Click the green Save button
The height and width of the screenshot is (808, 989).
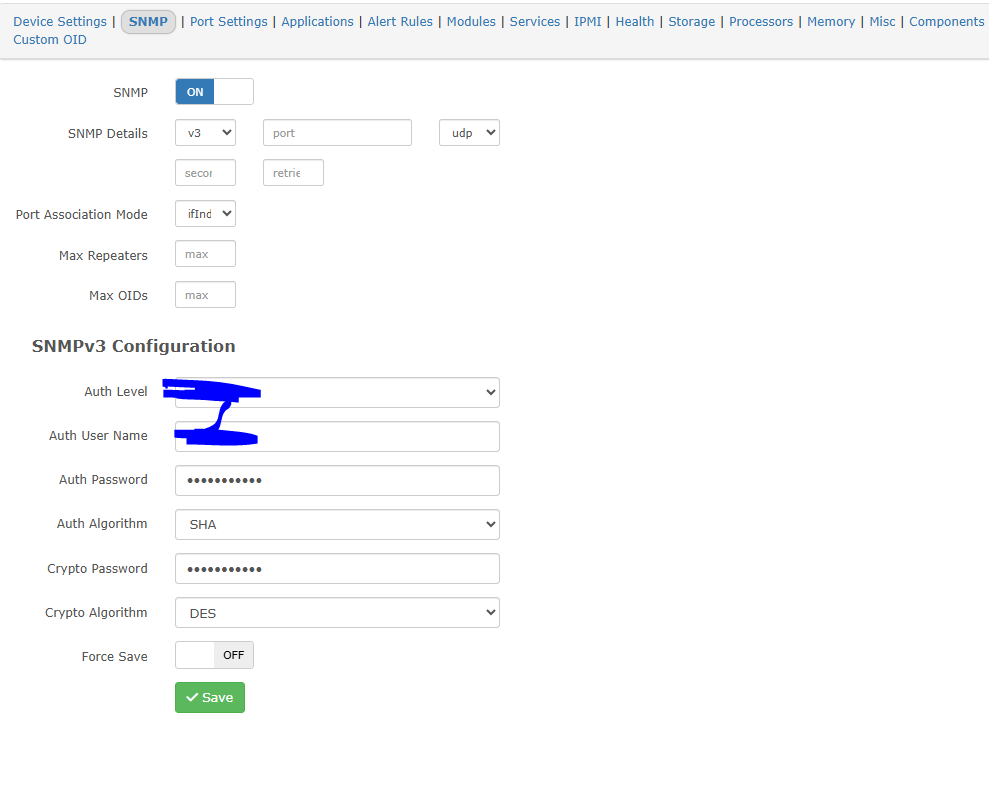point(210,698)
